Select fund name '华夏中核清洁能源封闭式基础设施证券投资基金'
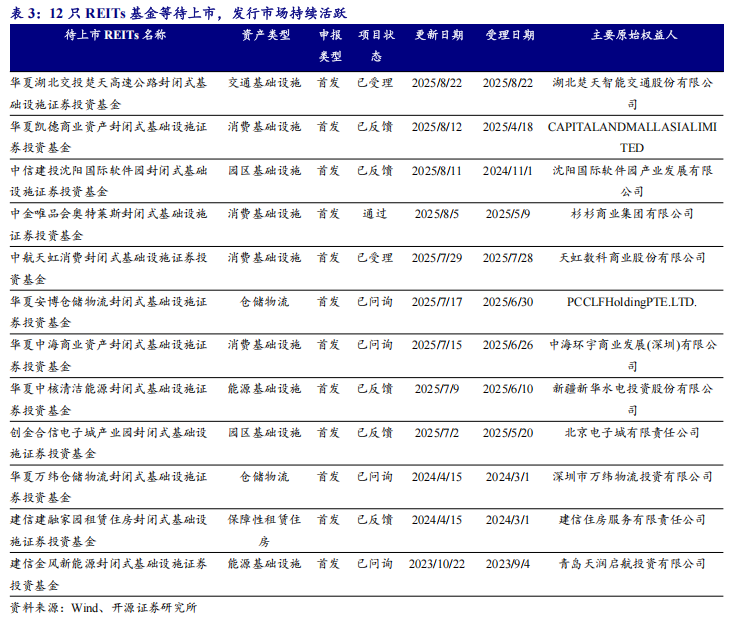The image size is (739, 620). point(108,400)
